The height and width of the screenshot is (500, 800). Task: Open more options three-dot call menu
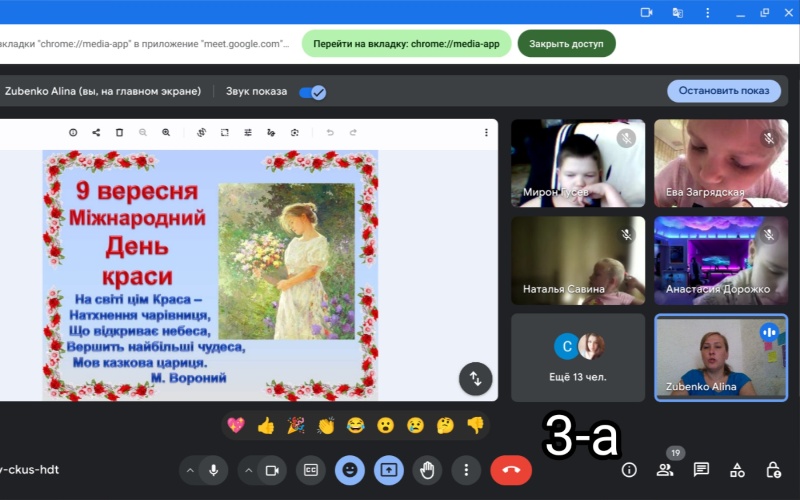tap(466, 470)
